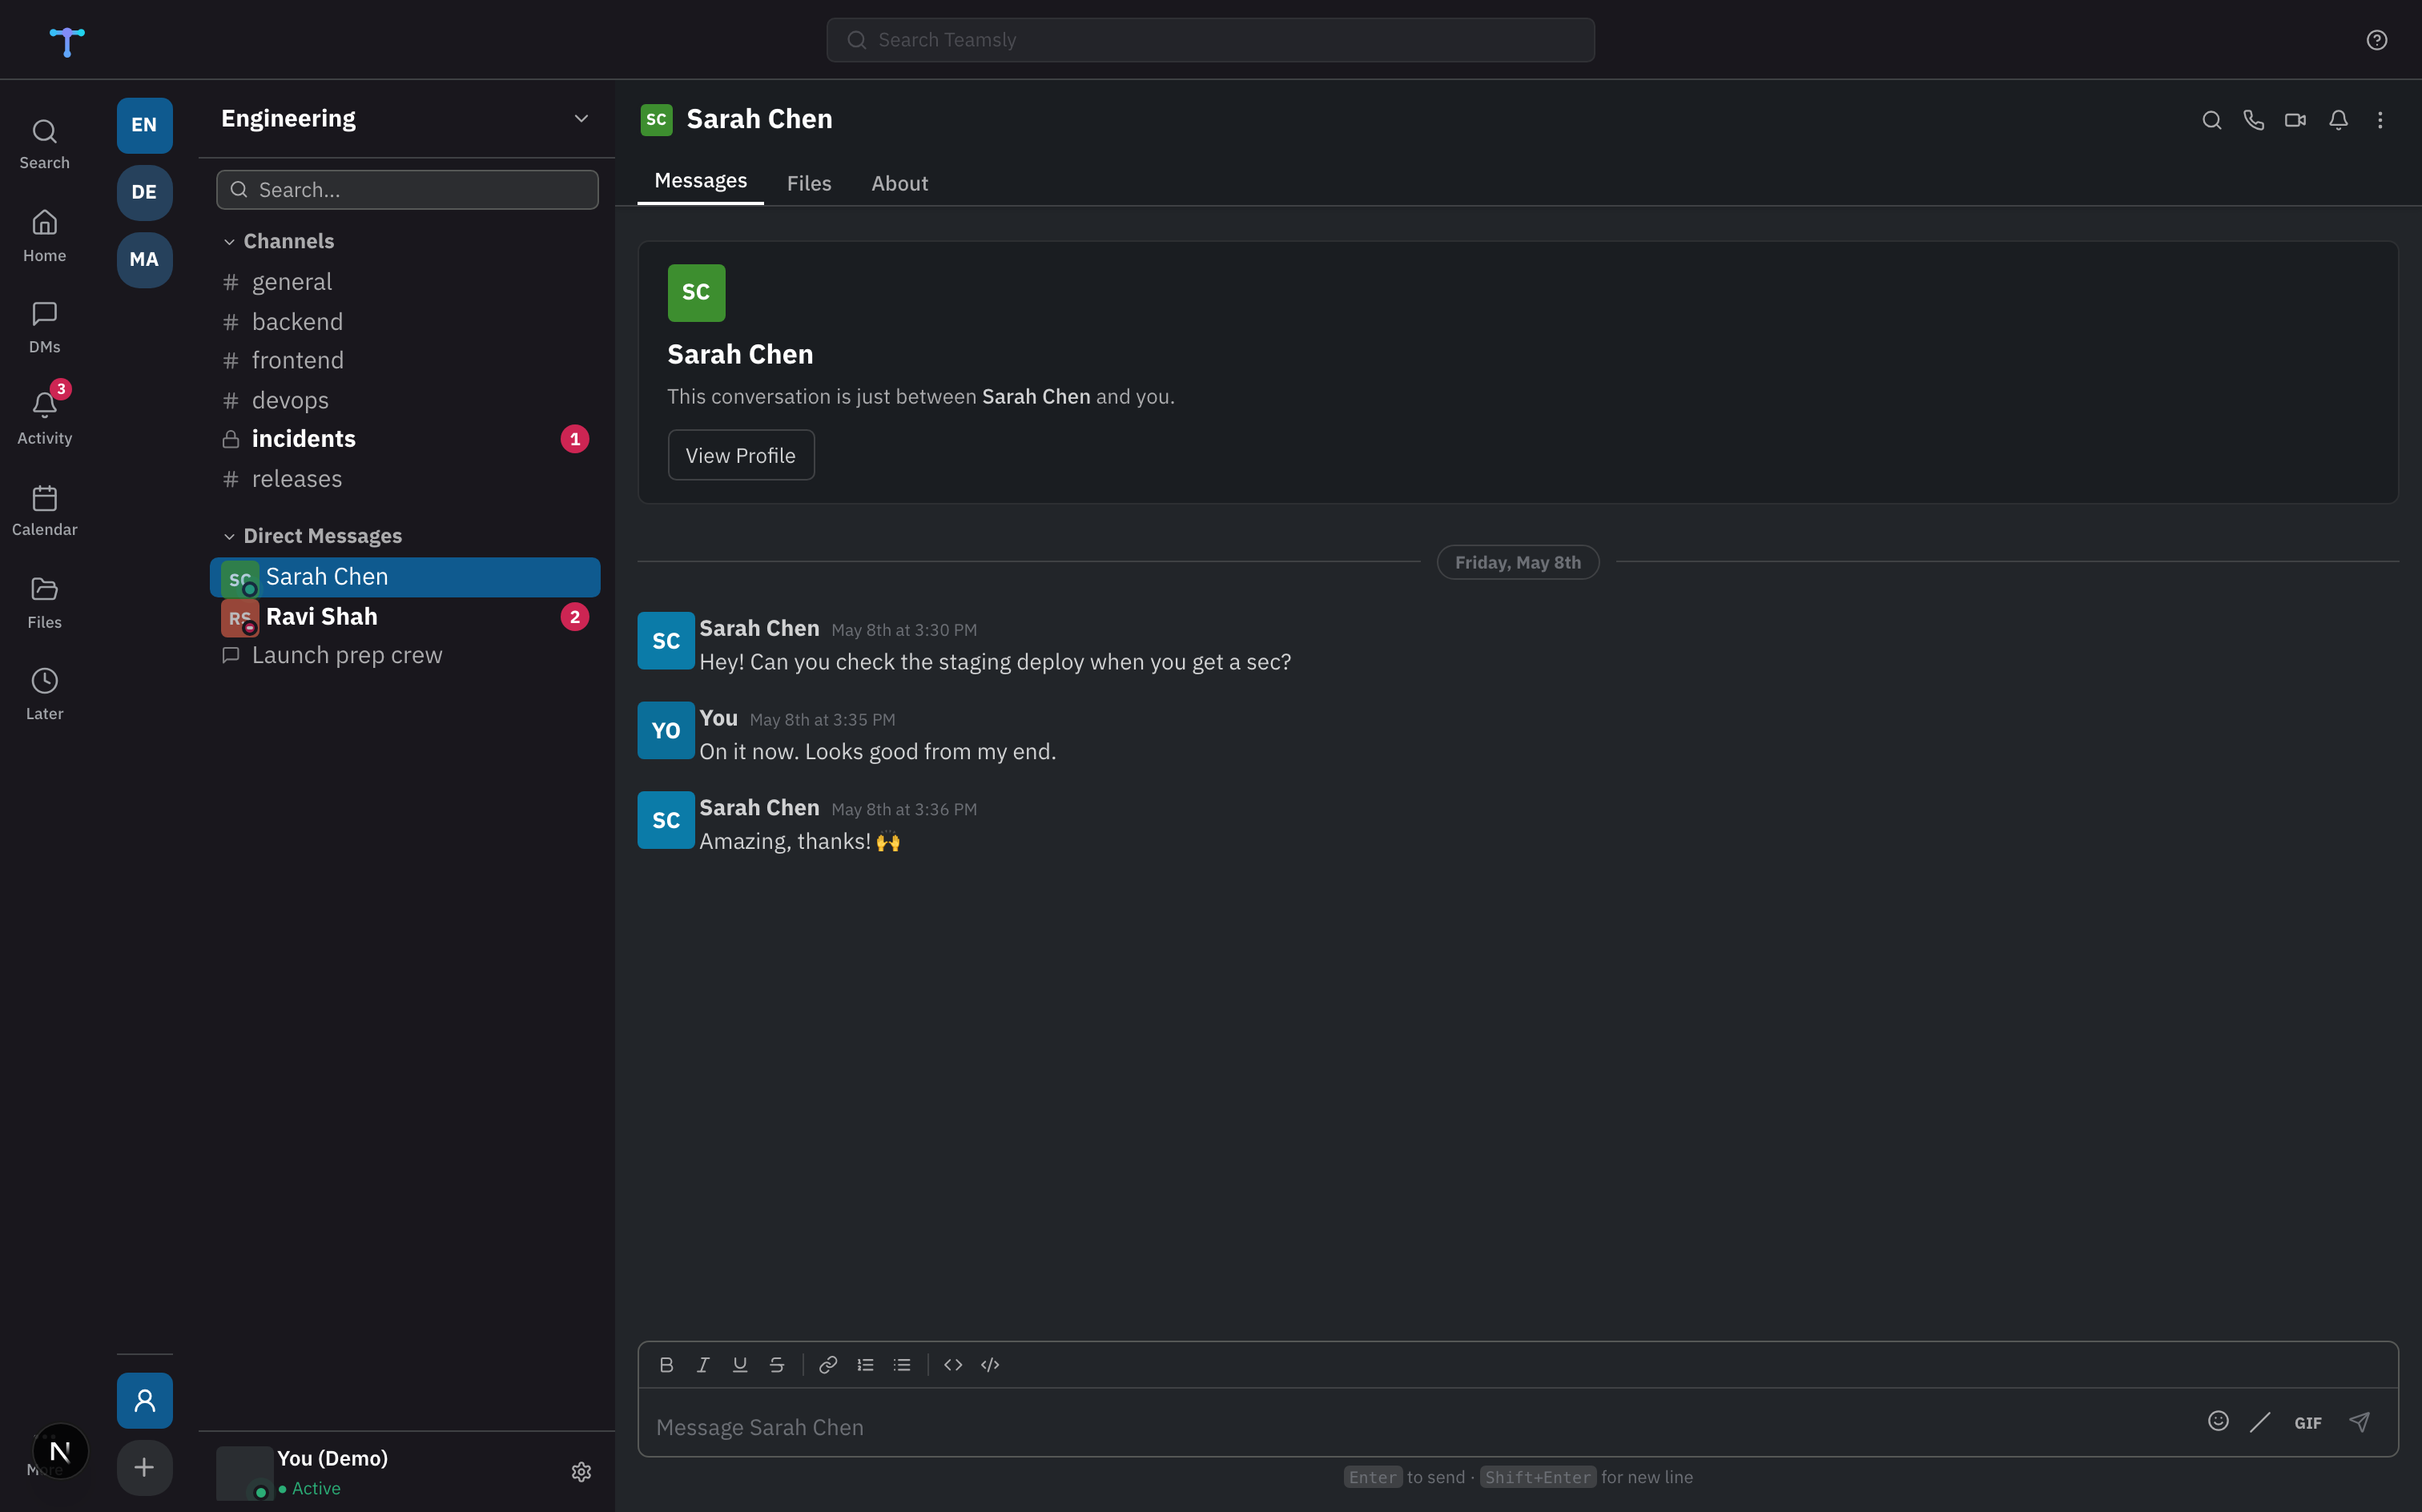Image resolution: width=2422 pixels, height=1512 pixels.
Task: Open the more options menu for conversation
Action: (x=2380, y=120)
